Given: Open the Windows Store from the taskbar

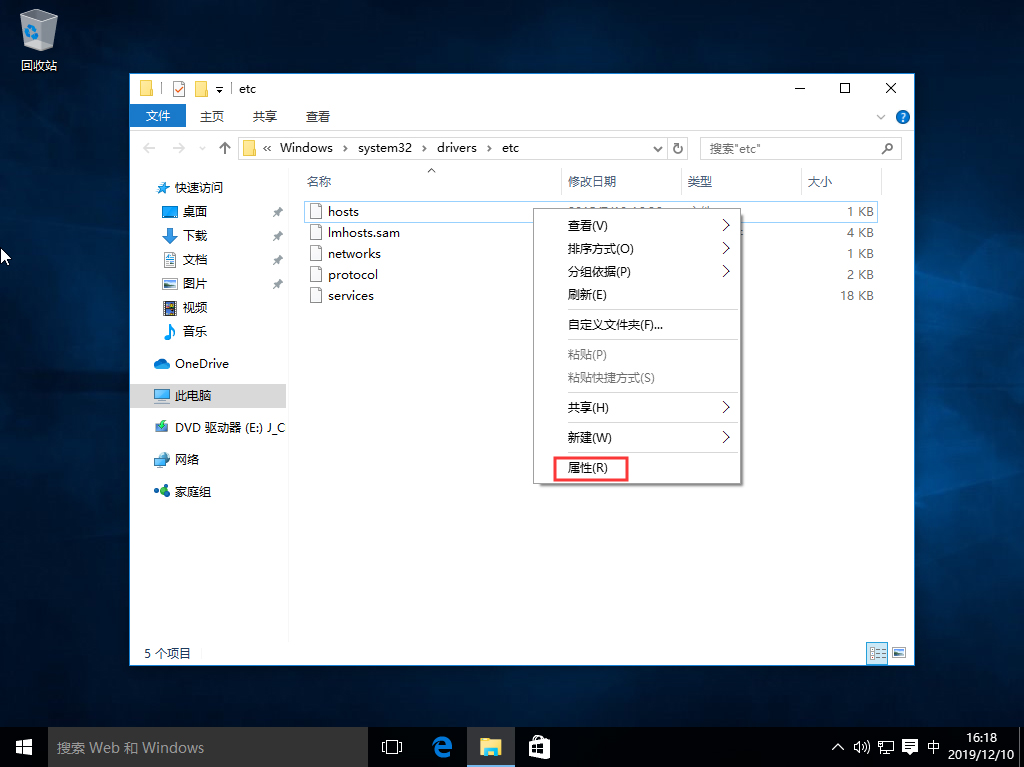Looking at the screenshot, I should click(539, 747).
